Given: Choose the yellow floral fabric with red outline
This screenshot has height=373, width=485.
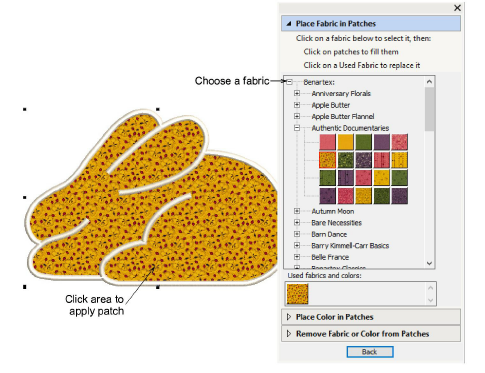Looking at the screenshot, I should tap(327, 160).
